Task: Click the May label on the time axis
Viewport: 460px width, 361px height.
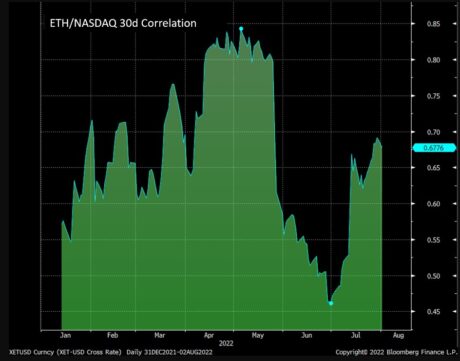Action: click(258, 335)
